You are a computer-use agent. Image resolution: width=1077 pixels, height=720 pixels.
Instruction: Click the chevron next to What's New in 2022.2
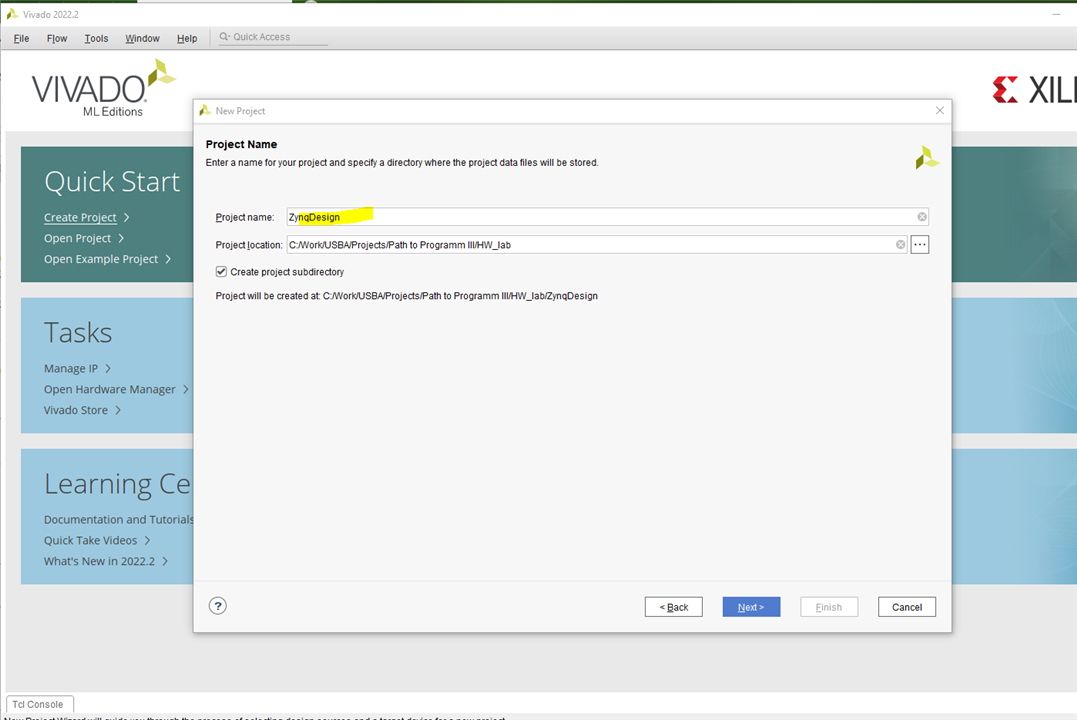[165, 561]
